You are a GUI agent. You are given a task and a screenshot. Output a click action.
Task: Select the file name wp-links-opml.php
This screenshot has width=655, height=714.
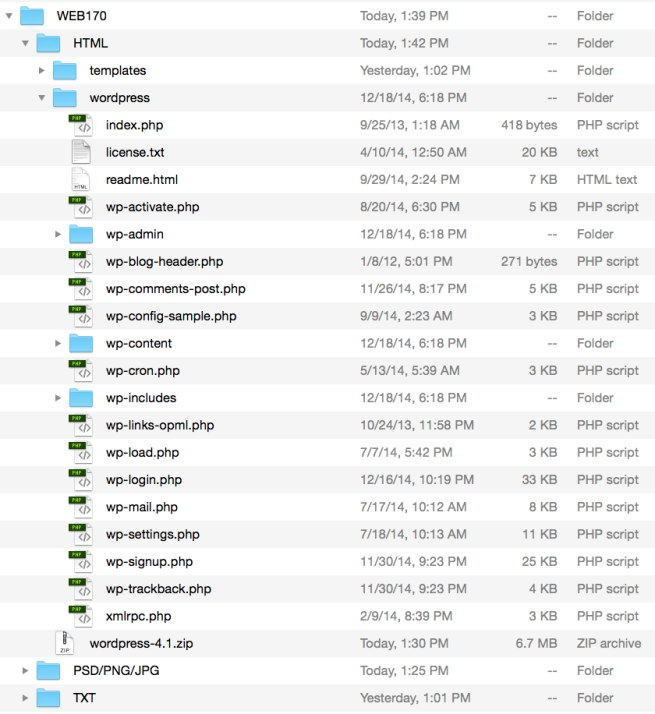click(x=160, y=426)
